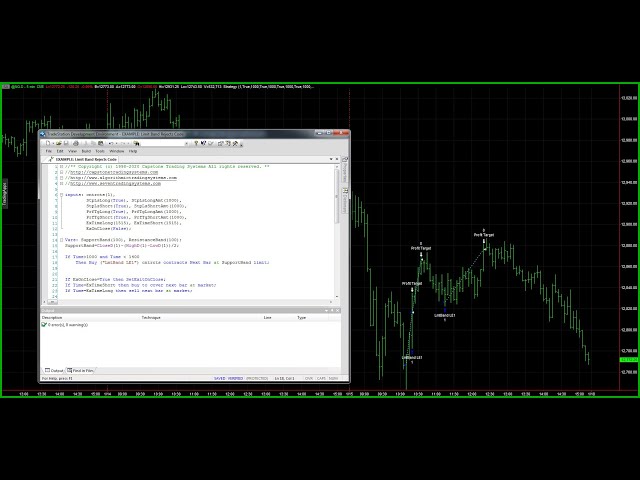
Task: Click the Redo arrow icon
Action: pyautogui.click(x=123, y=143)
